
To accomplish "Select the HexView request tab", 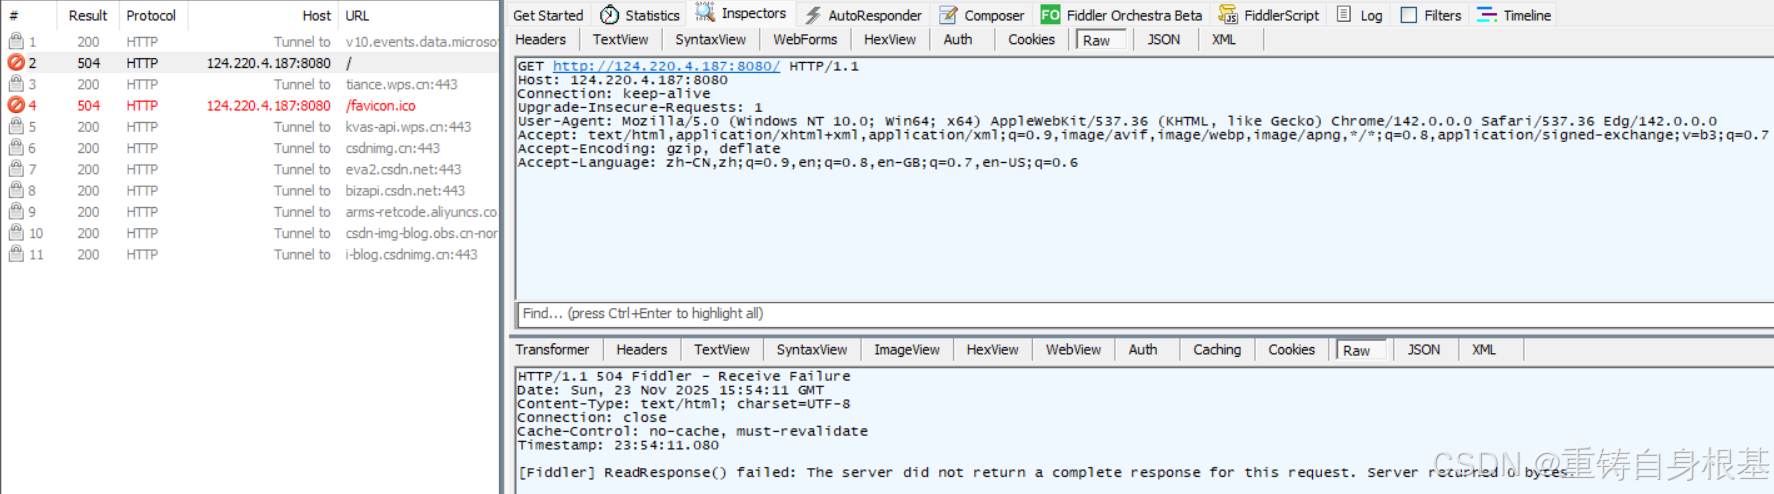I will [x=889, y=39].
